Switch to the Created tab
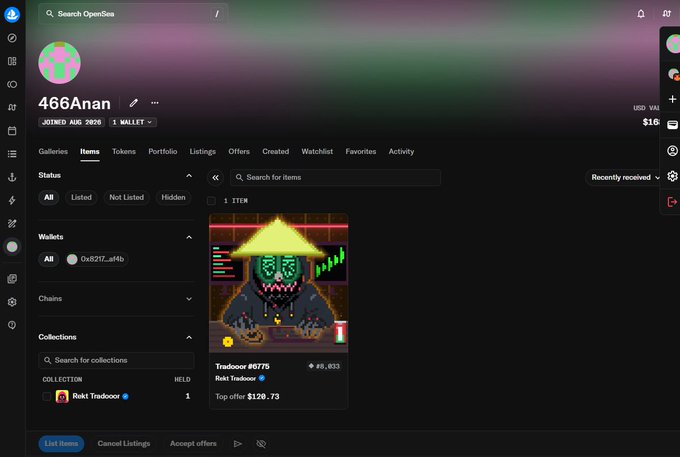 275,151
